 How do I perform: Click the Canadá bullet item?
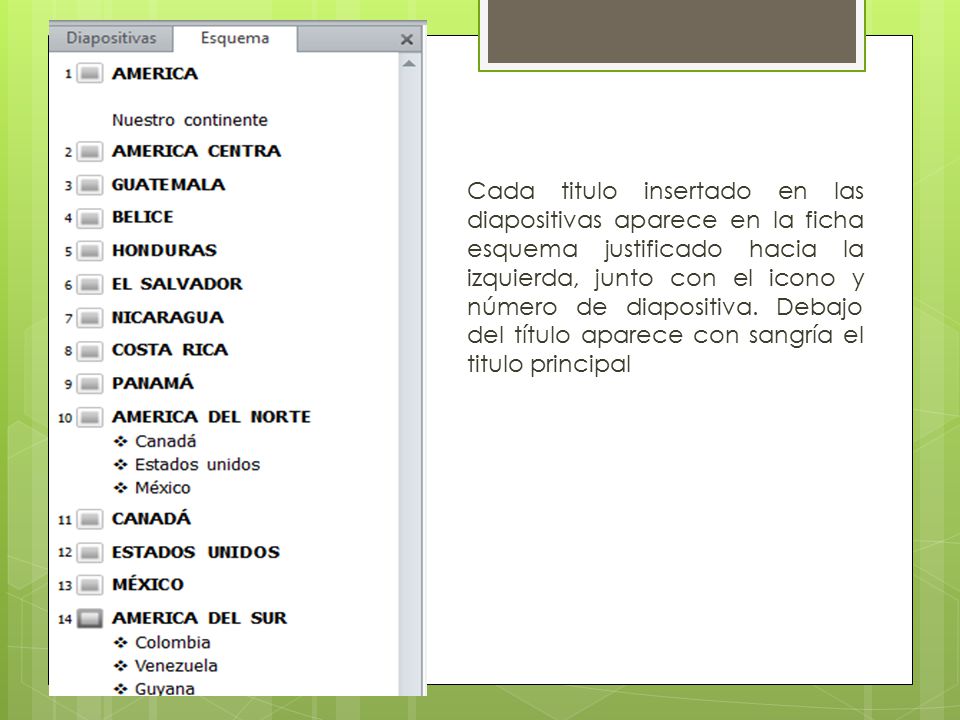[165, 441]
